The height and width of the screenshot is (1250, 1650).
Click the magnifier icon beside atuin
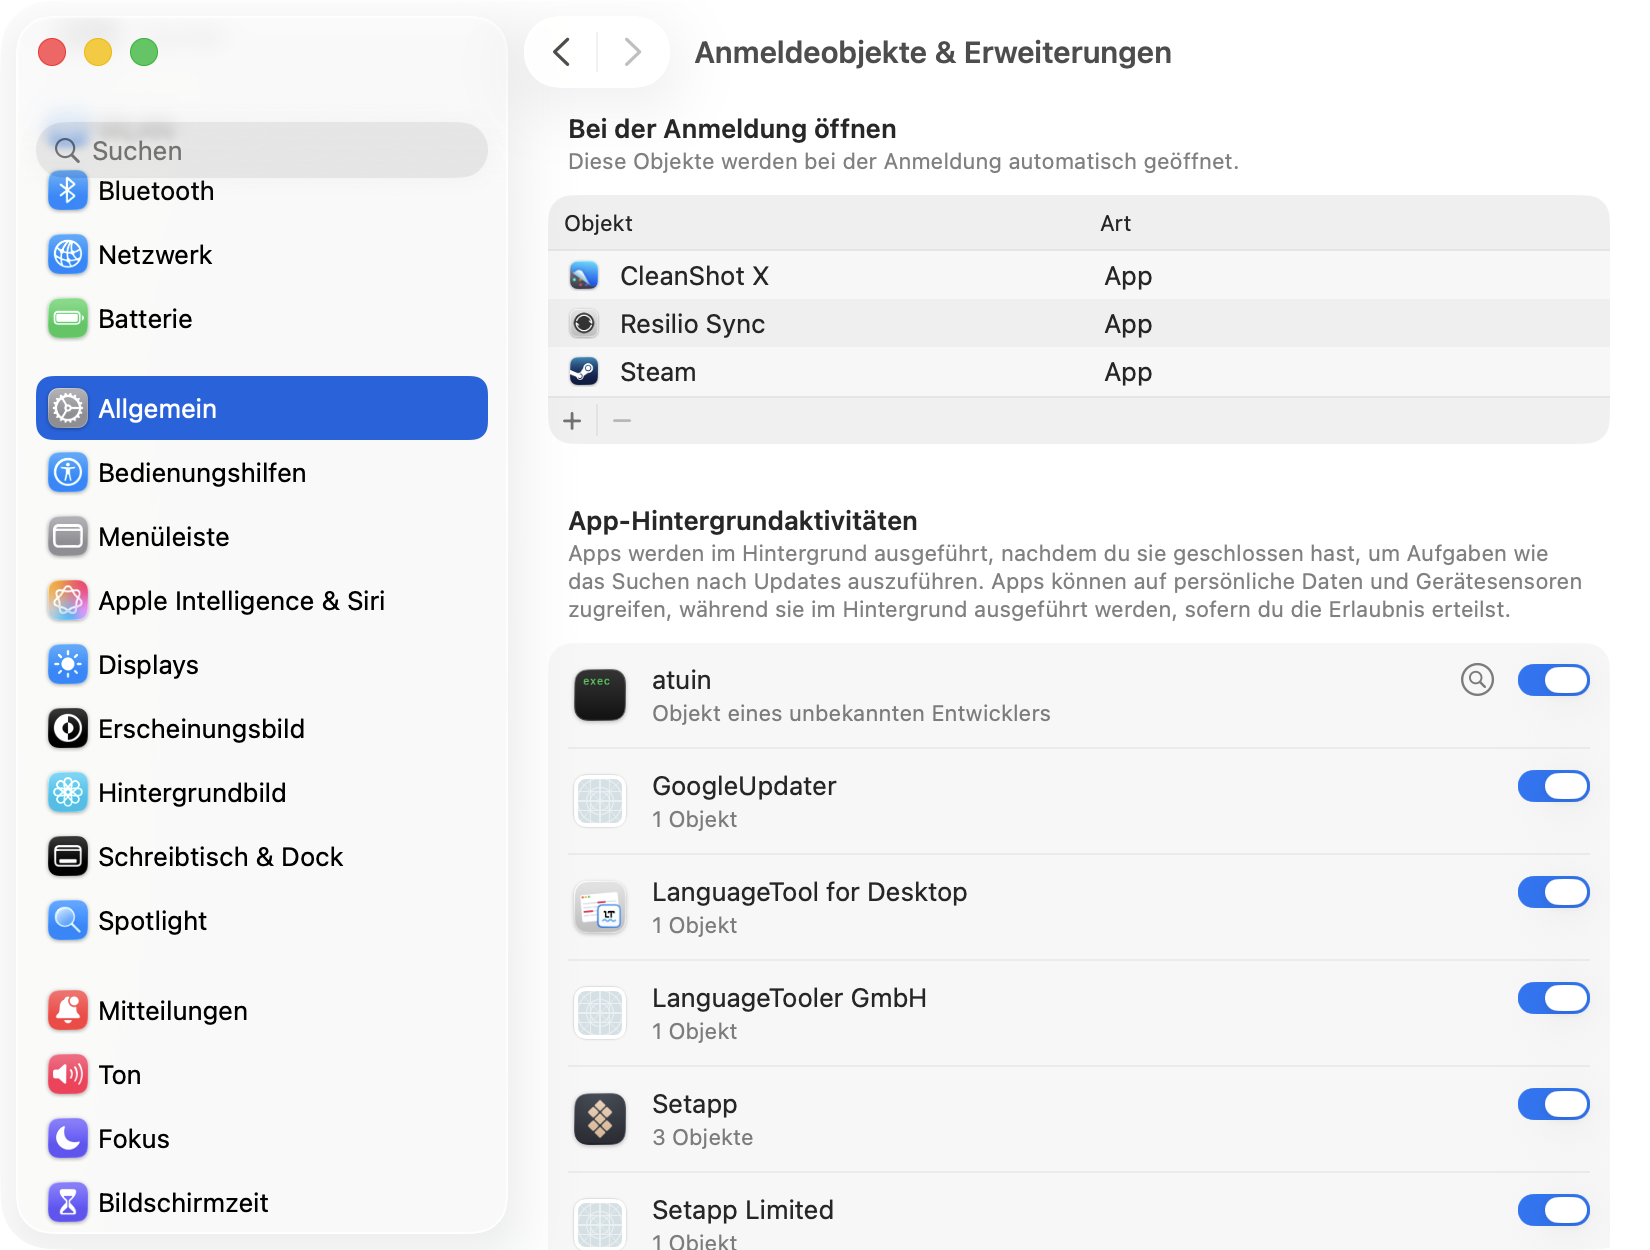point(1477,680)
